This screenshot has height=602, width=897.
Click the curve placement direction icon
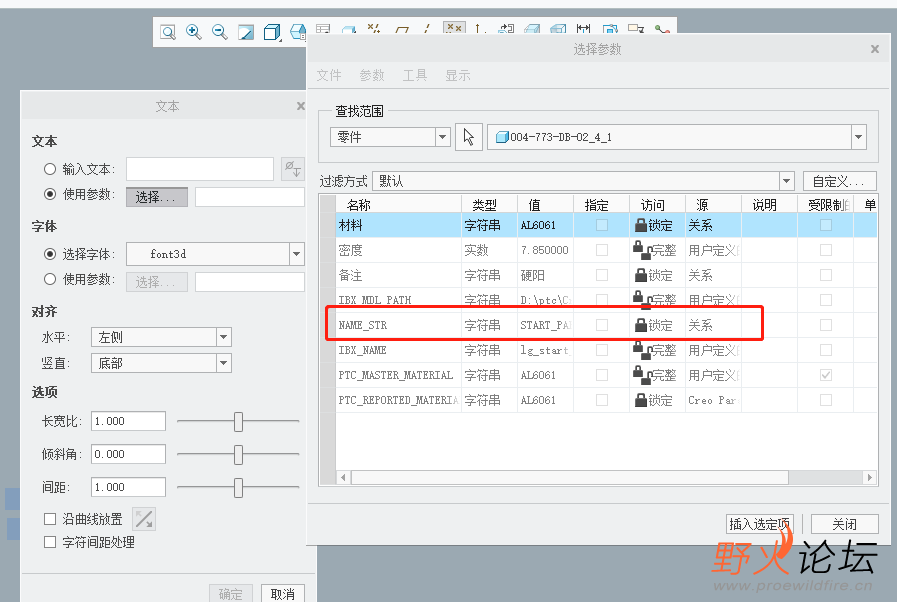coord(144,519)
